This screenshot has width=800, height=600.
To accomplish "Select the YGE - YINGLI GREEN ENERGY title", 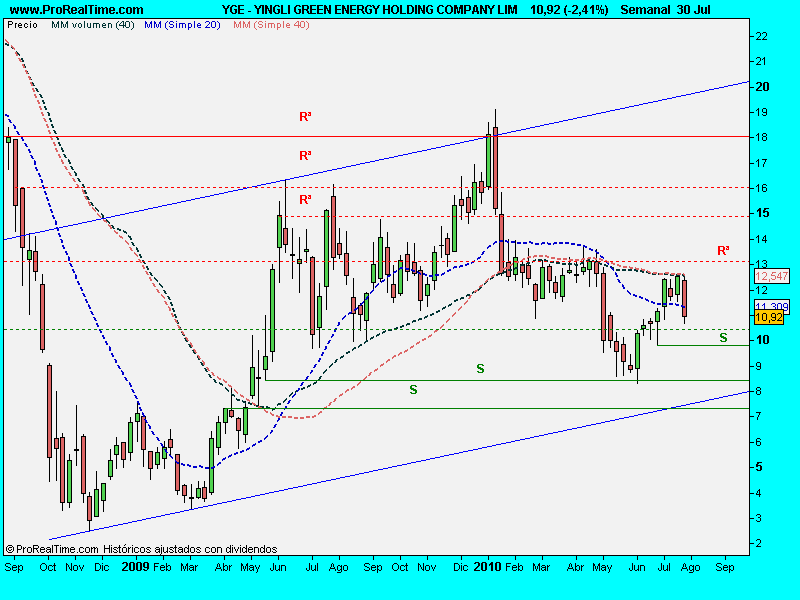I will point(369,10).
